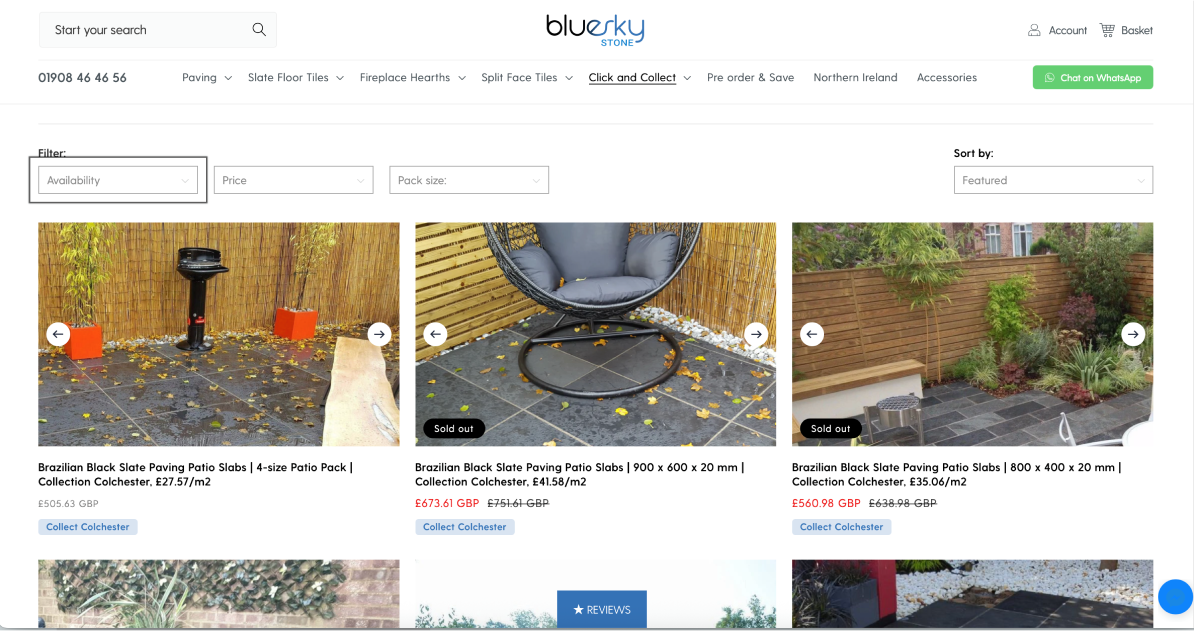Image resolution: width=1194 pixels, height=631 pixels.
Task: Open the Price filter dropdown
Action: (293, 180)
